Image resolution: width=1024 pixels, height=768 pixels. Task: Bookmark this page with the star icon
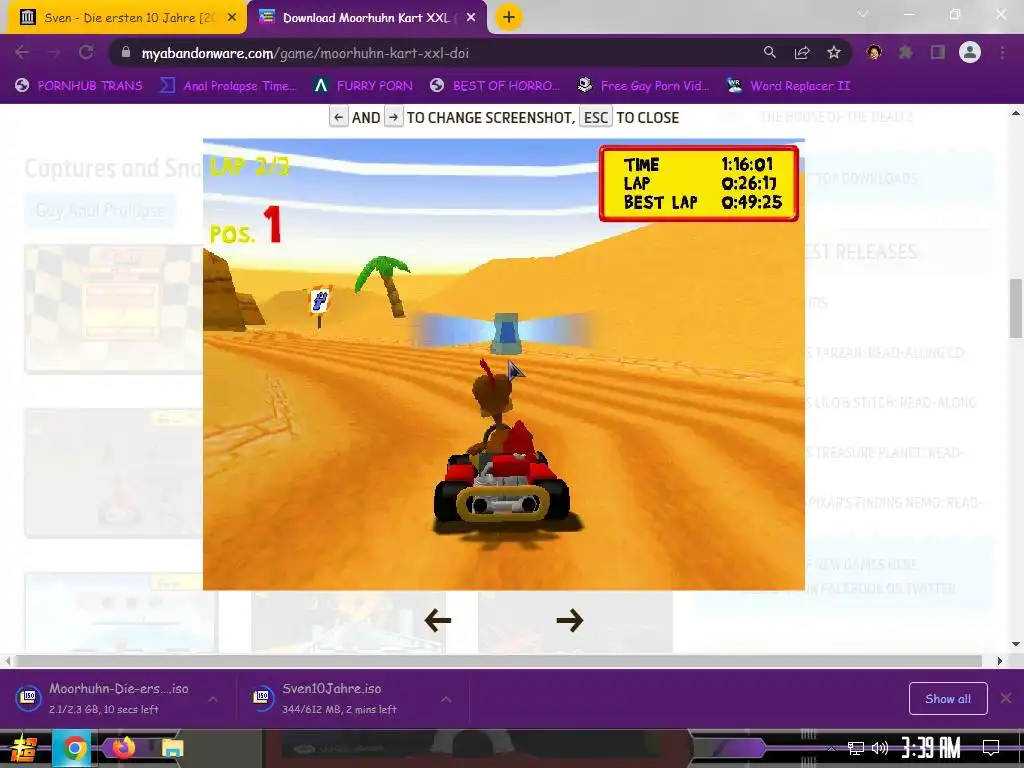(834, 53)
